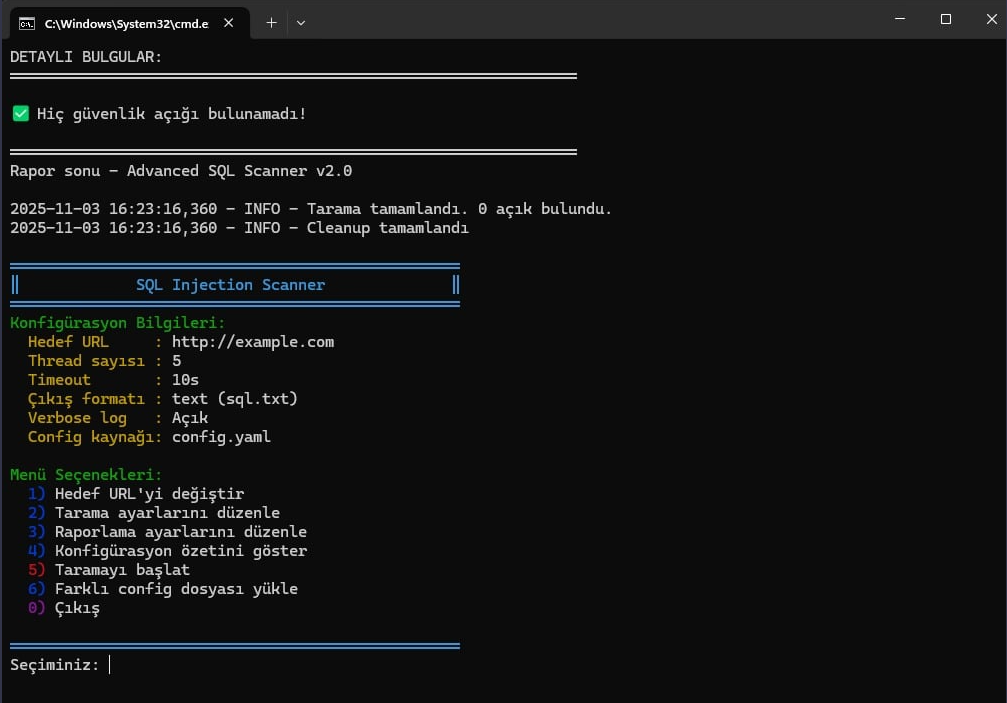Click the 'Açık' verbose log value

click(x=190, y=418)
